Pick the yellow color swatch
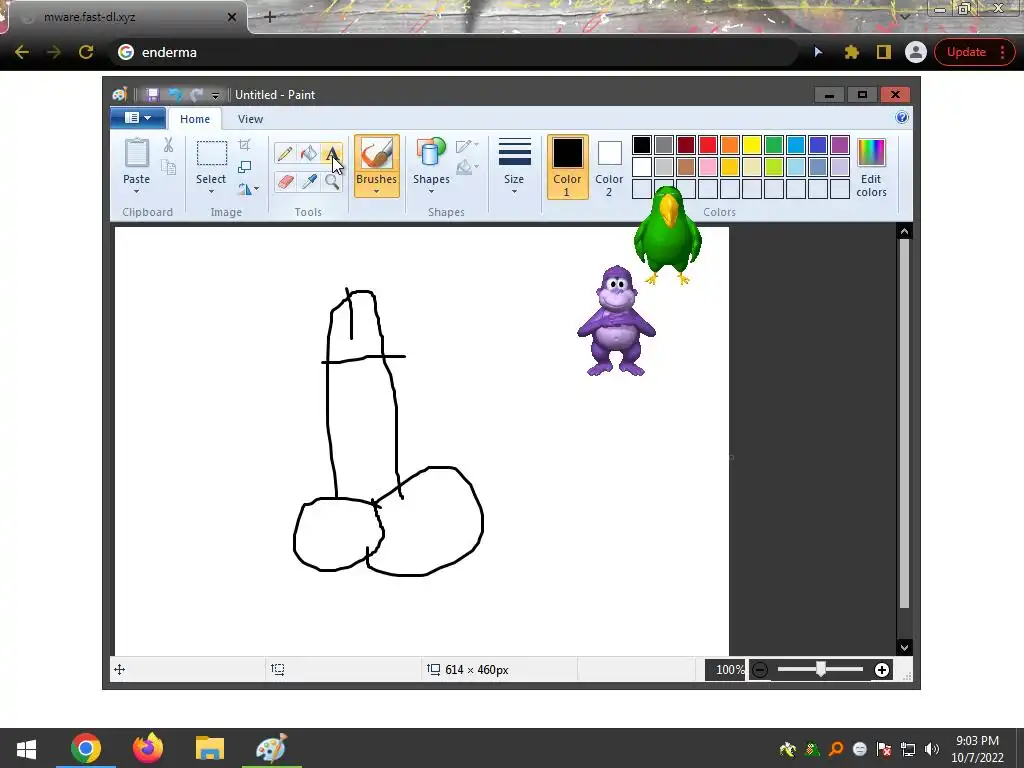This screenshot has width=1024, height=768. [752, 145]
